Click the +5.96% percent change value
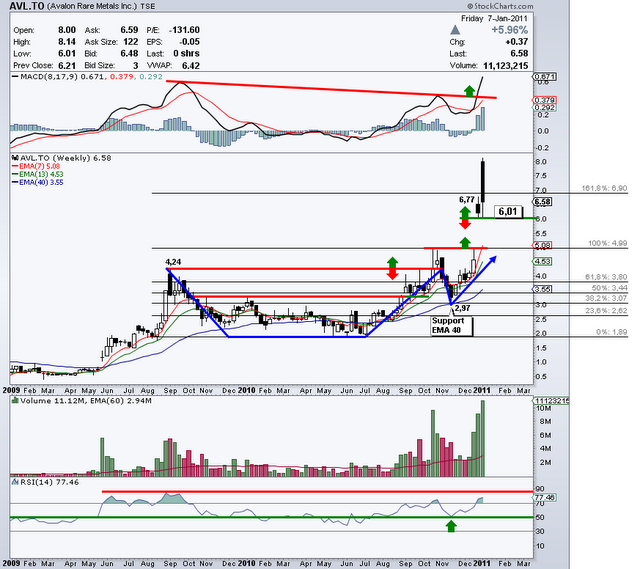 coord(509,30)
